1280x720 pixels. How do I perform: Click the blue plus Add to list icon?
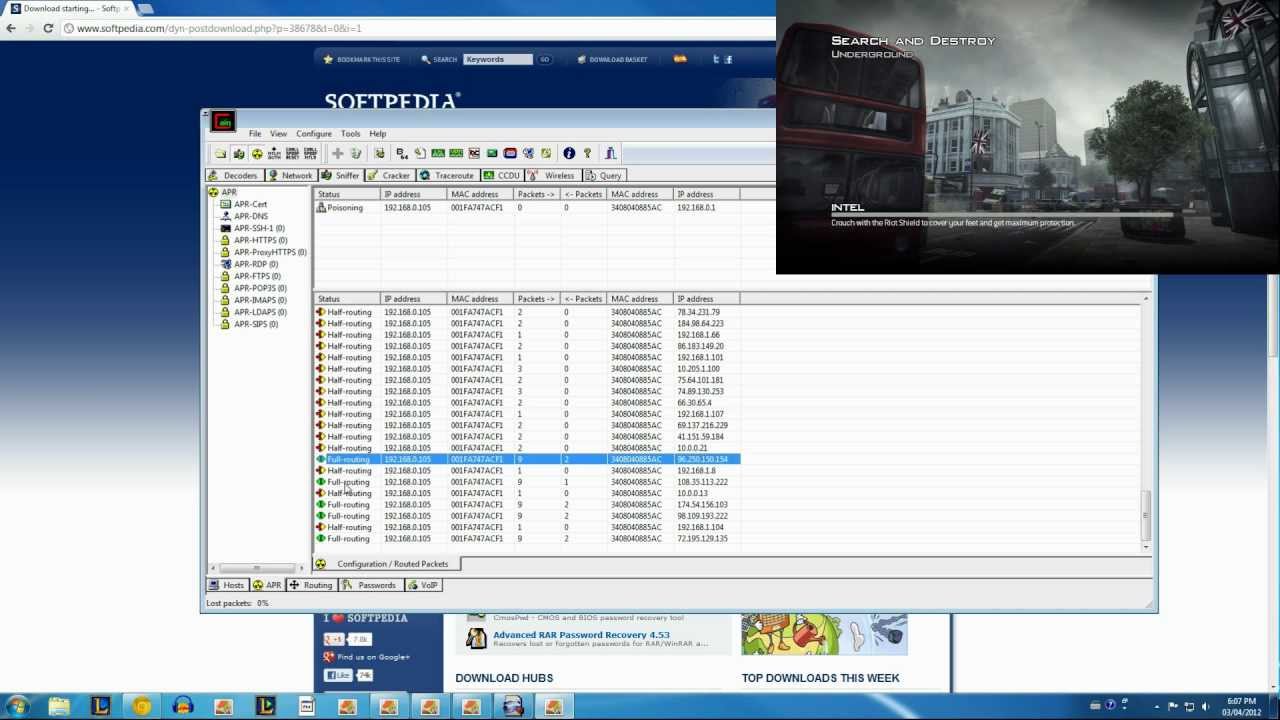point(338,153)
